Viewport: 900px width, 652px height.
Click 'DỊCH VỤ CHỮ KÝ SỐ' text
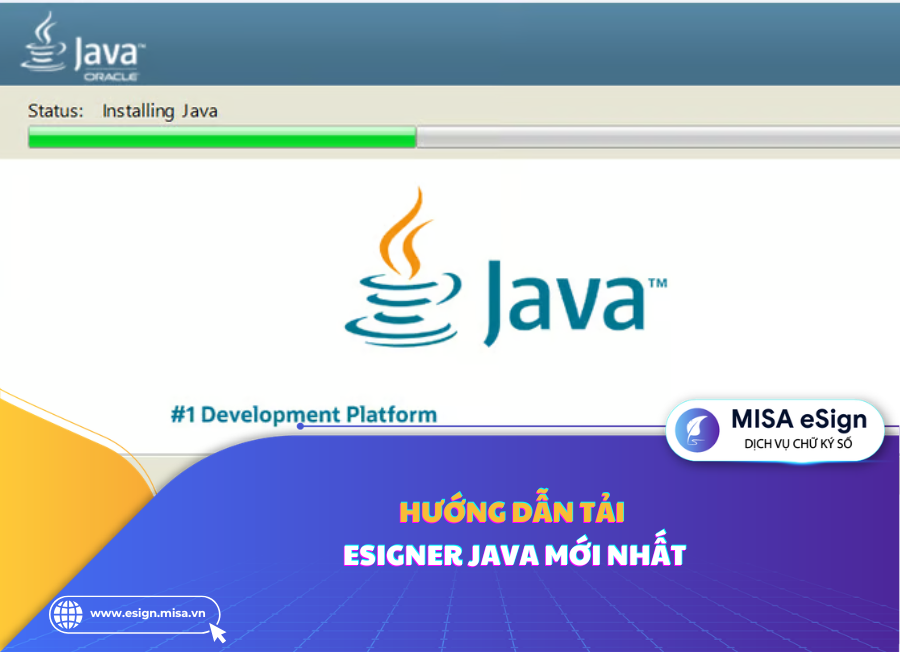(x=798, y=444)
